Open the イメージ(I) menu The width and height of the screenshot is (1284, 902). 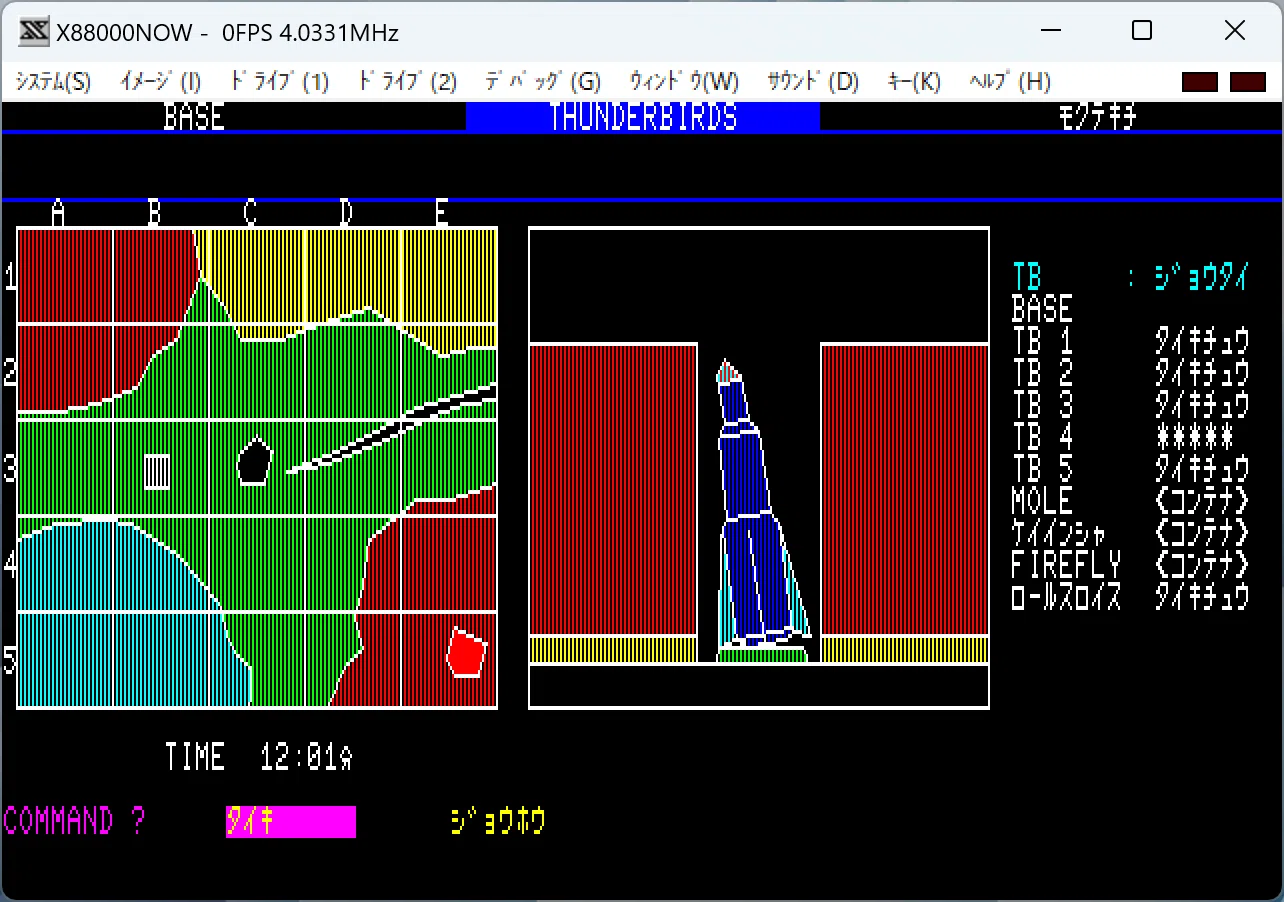[160, 82]
